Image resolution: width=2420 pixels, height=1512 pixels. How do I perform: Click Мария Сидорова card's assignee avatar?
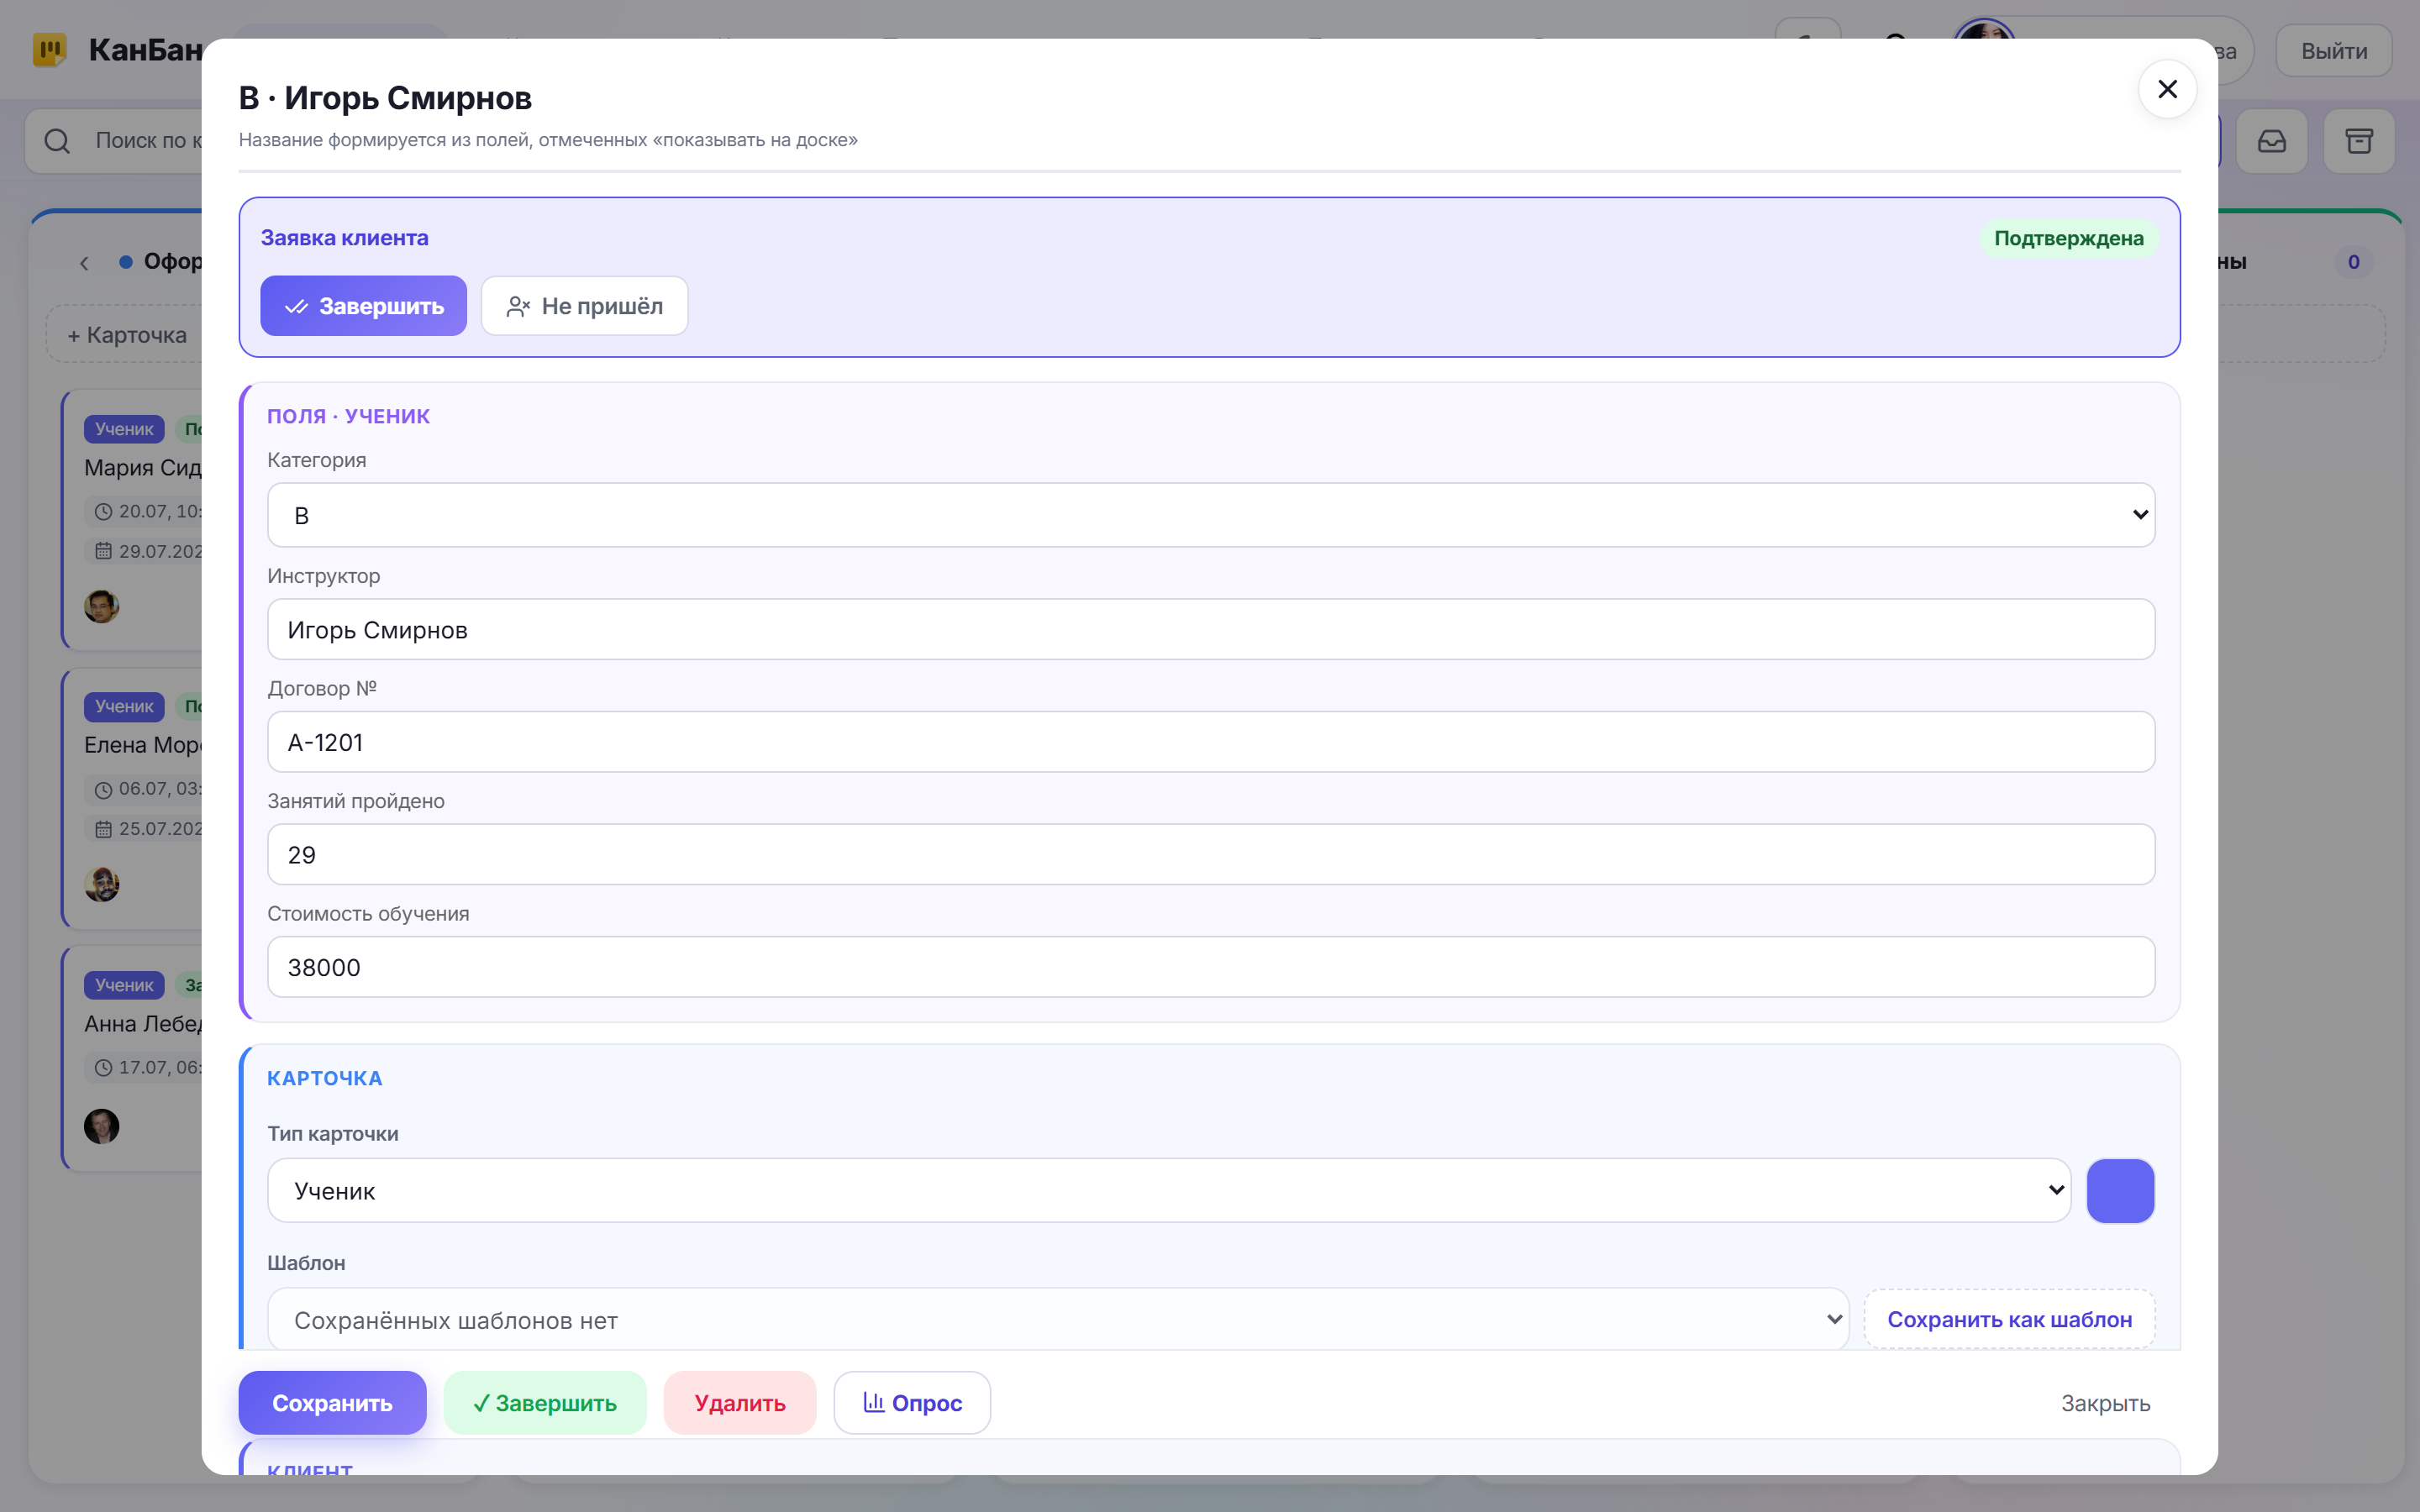tap(101, 606)
